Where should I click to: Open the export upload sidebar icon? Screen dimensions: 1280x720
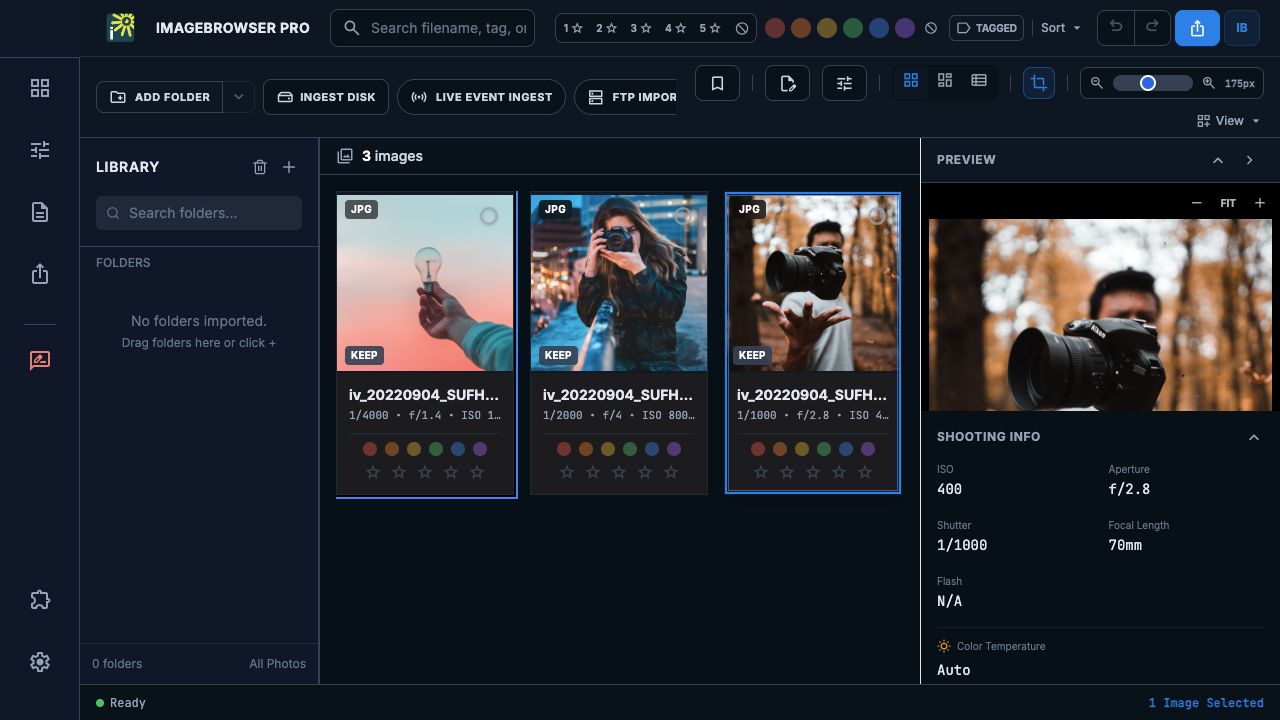click(40, 274)
